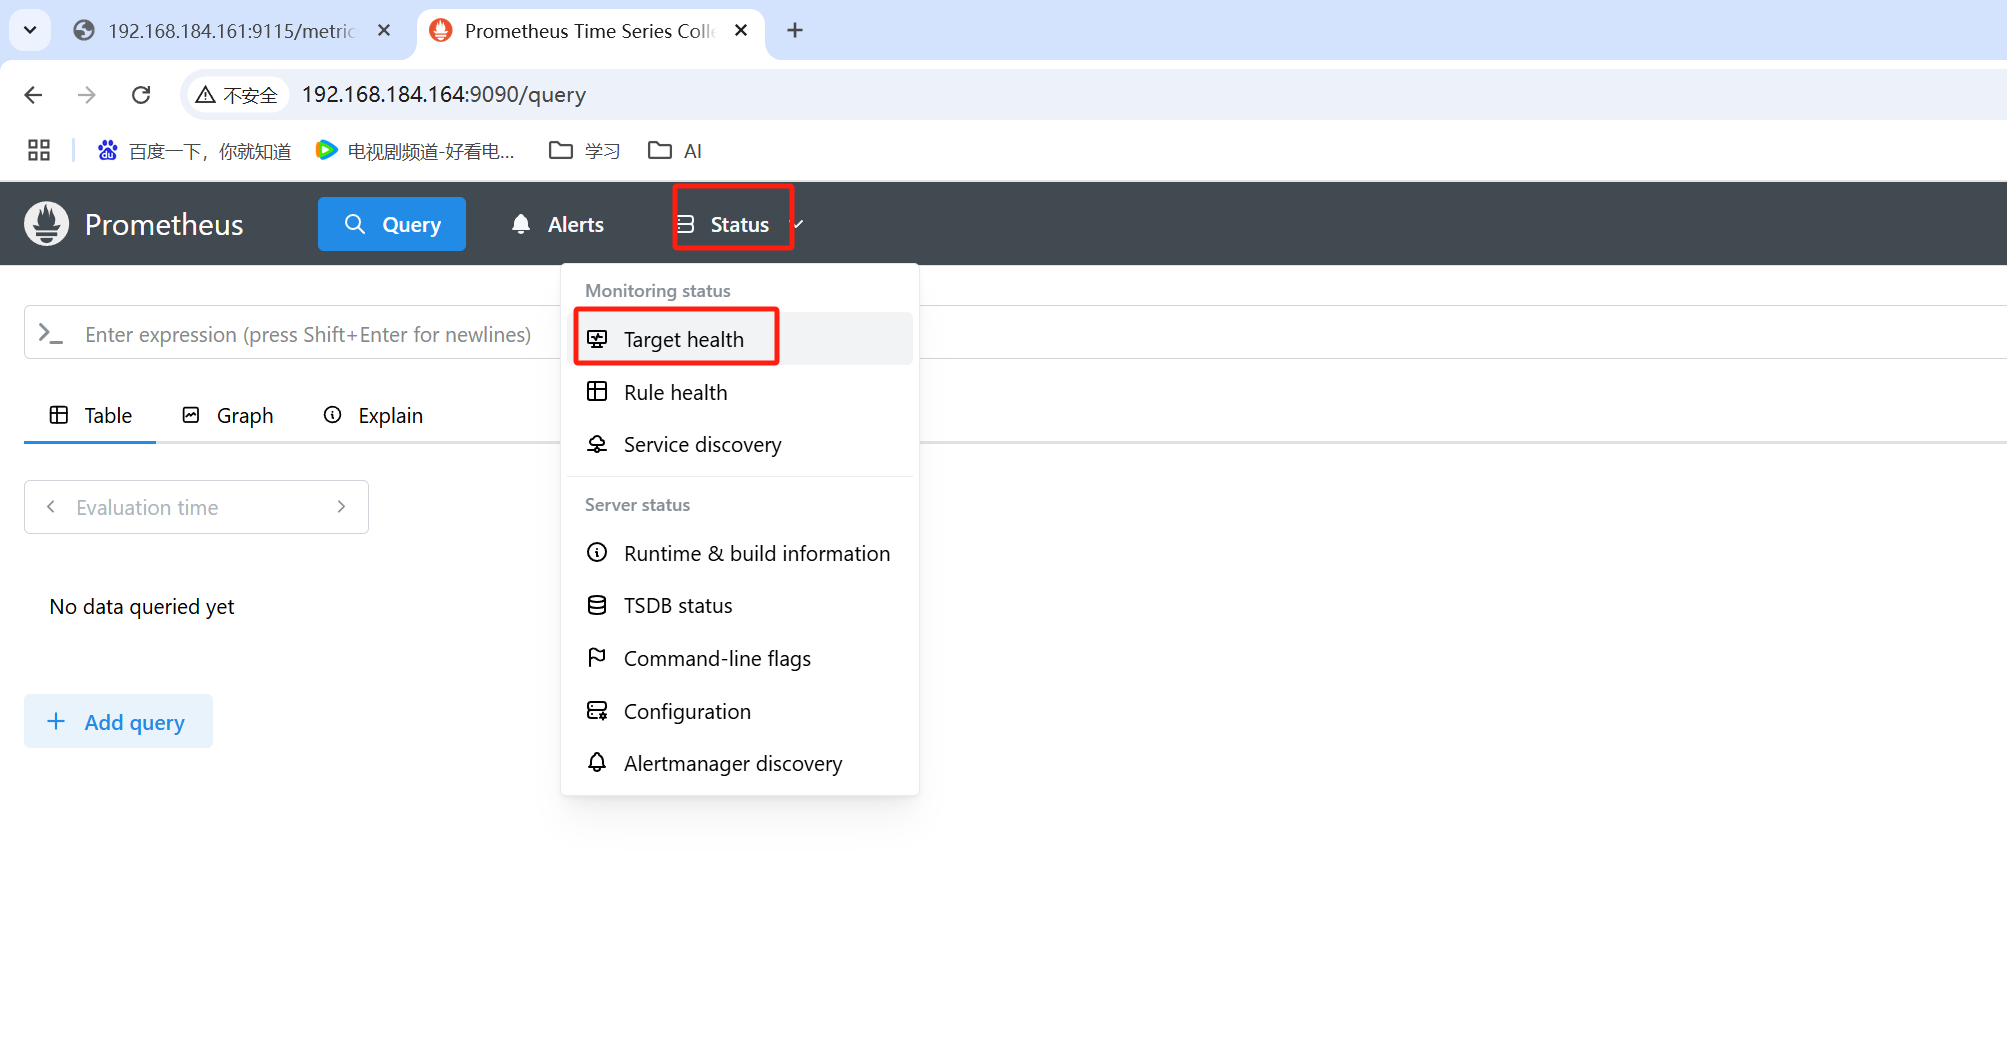Click the browser address bar URL
This screenshot has height=1042, width=2007.
[444, 95]
